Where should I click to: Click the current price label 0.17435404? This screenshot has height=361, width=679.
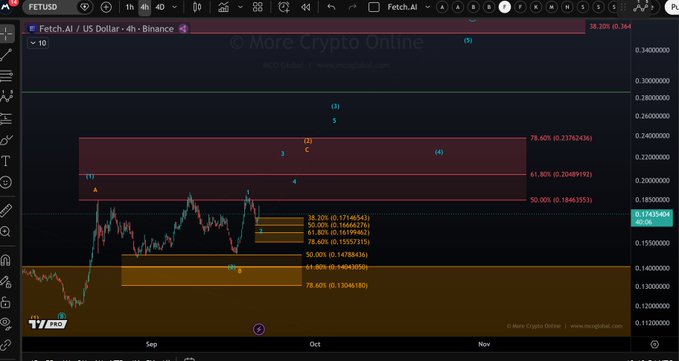(653, 215)
